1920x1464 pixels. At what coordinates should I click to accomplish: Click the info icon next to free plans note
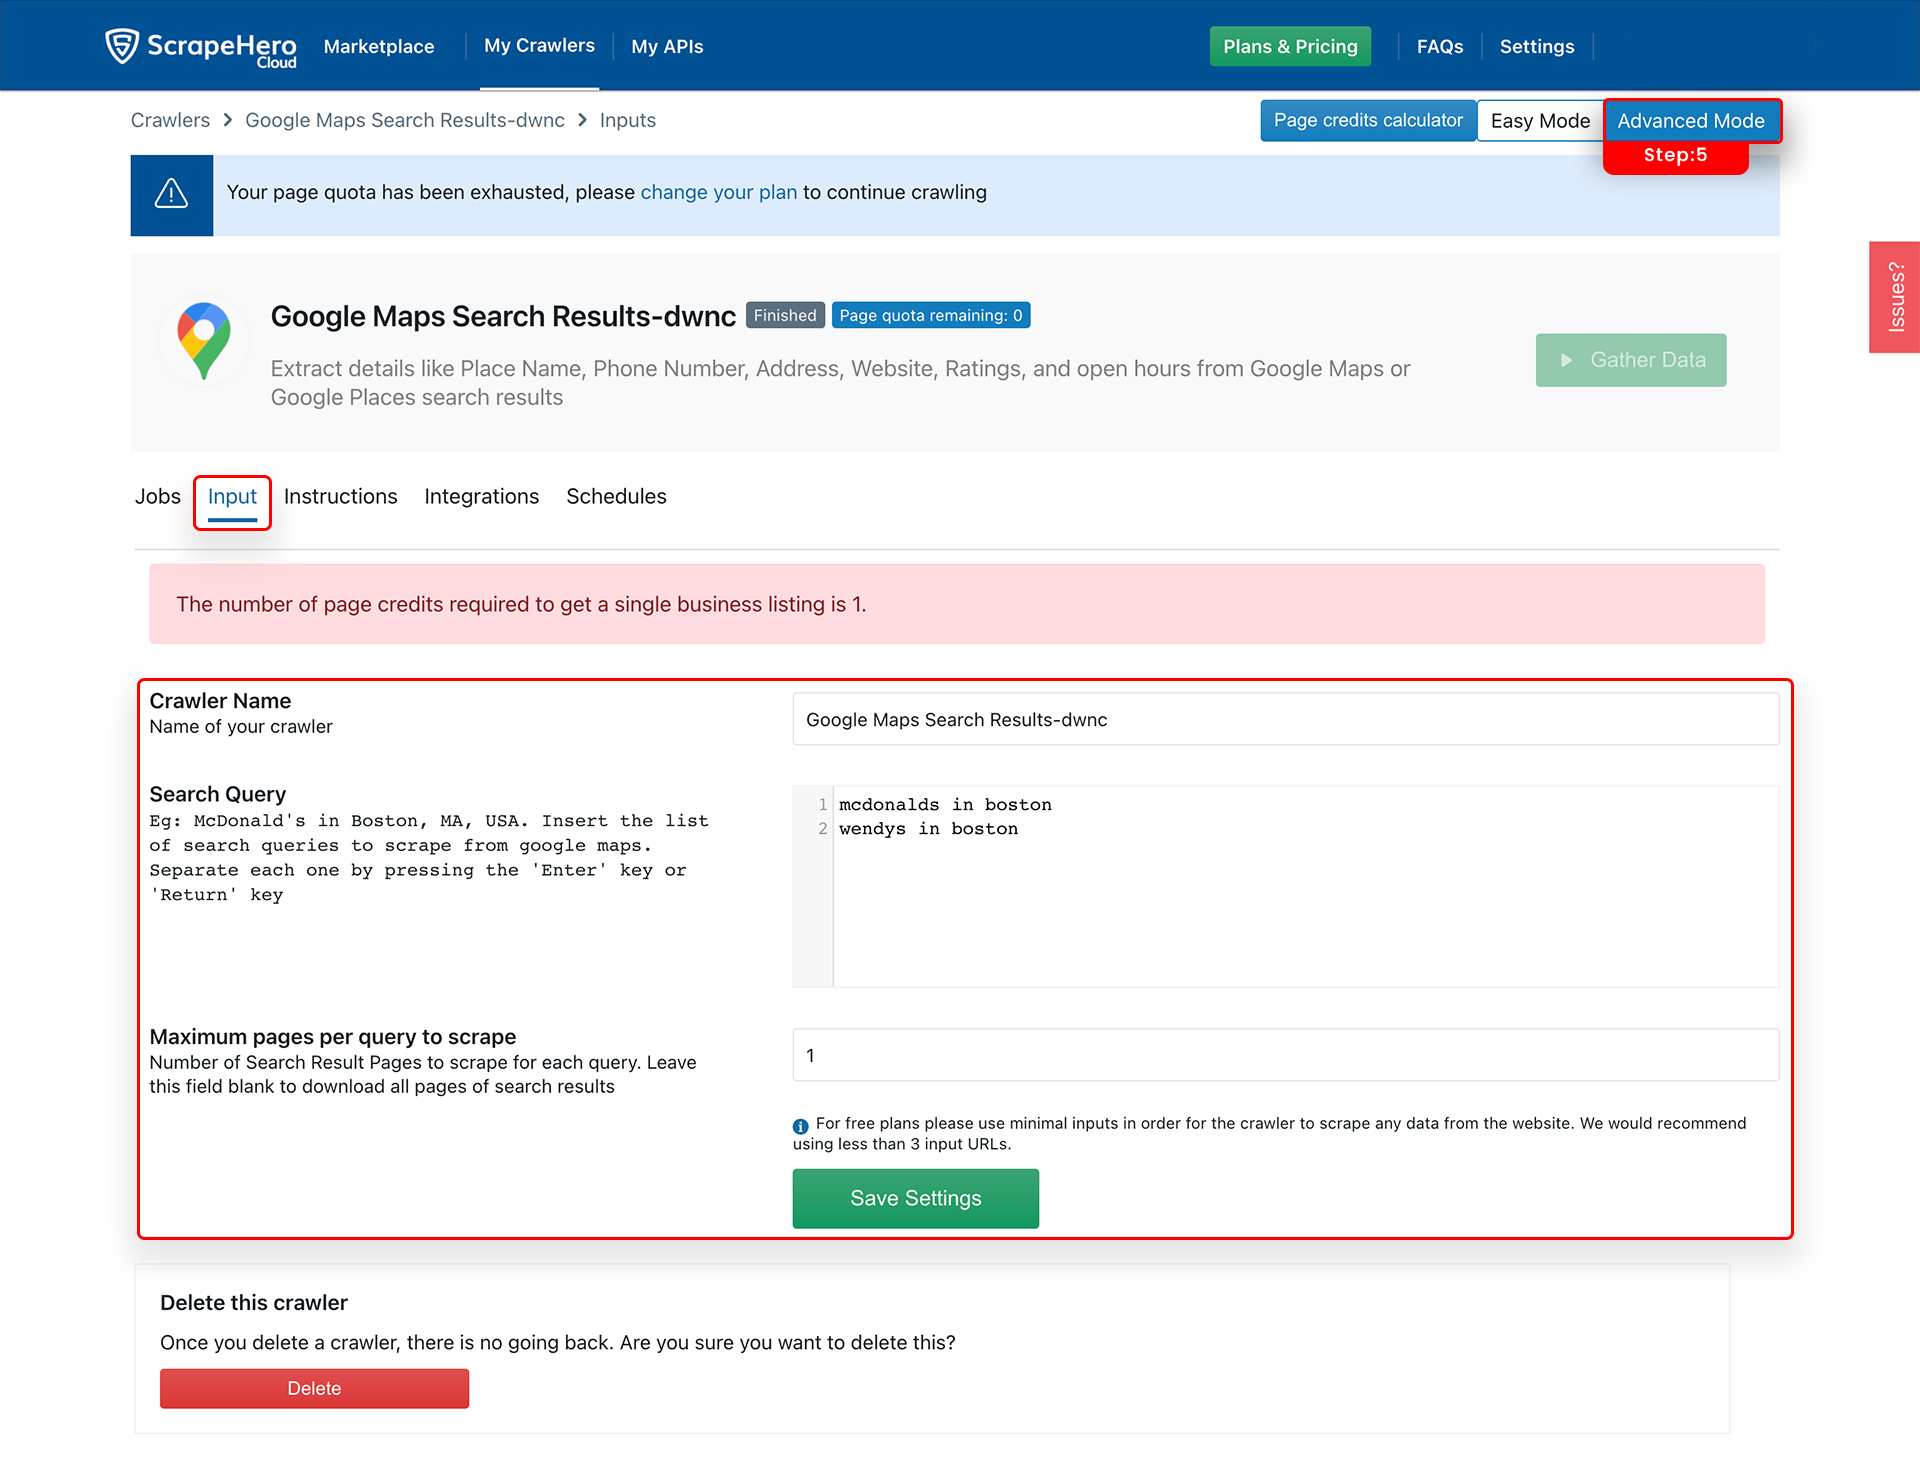point(800,1126)
